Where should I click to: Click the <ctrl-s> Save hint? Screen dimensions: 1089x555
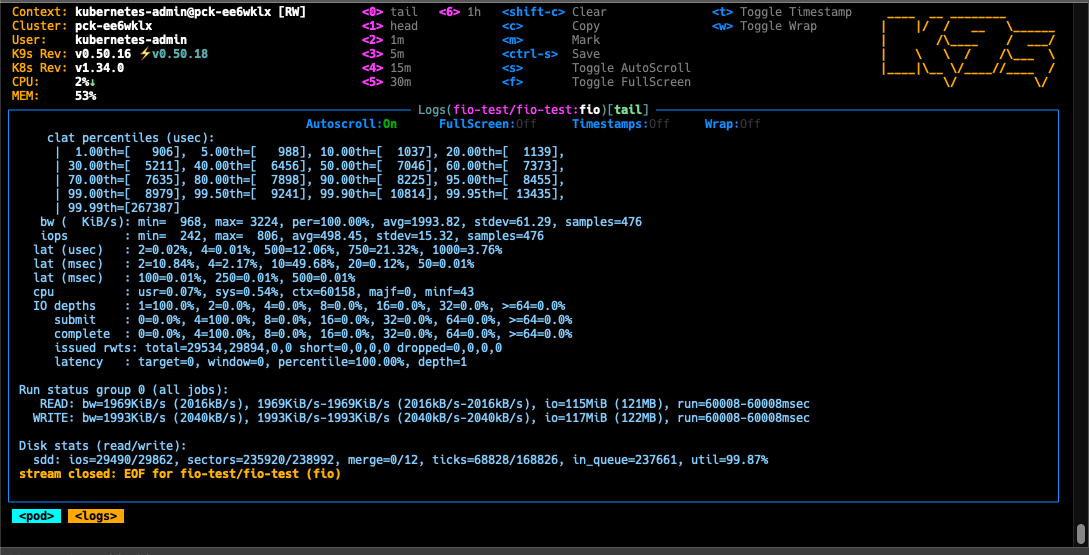pyautogui.click(x=551, y=53)
